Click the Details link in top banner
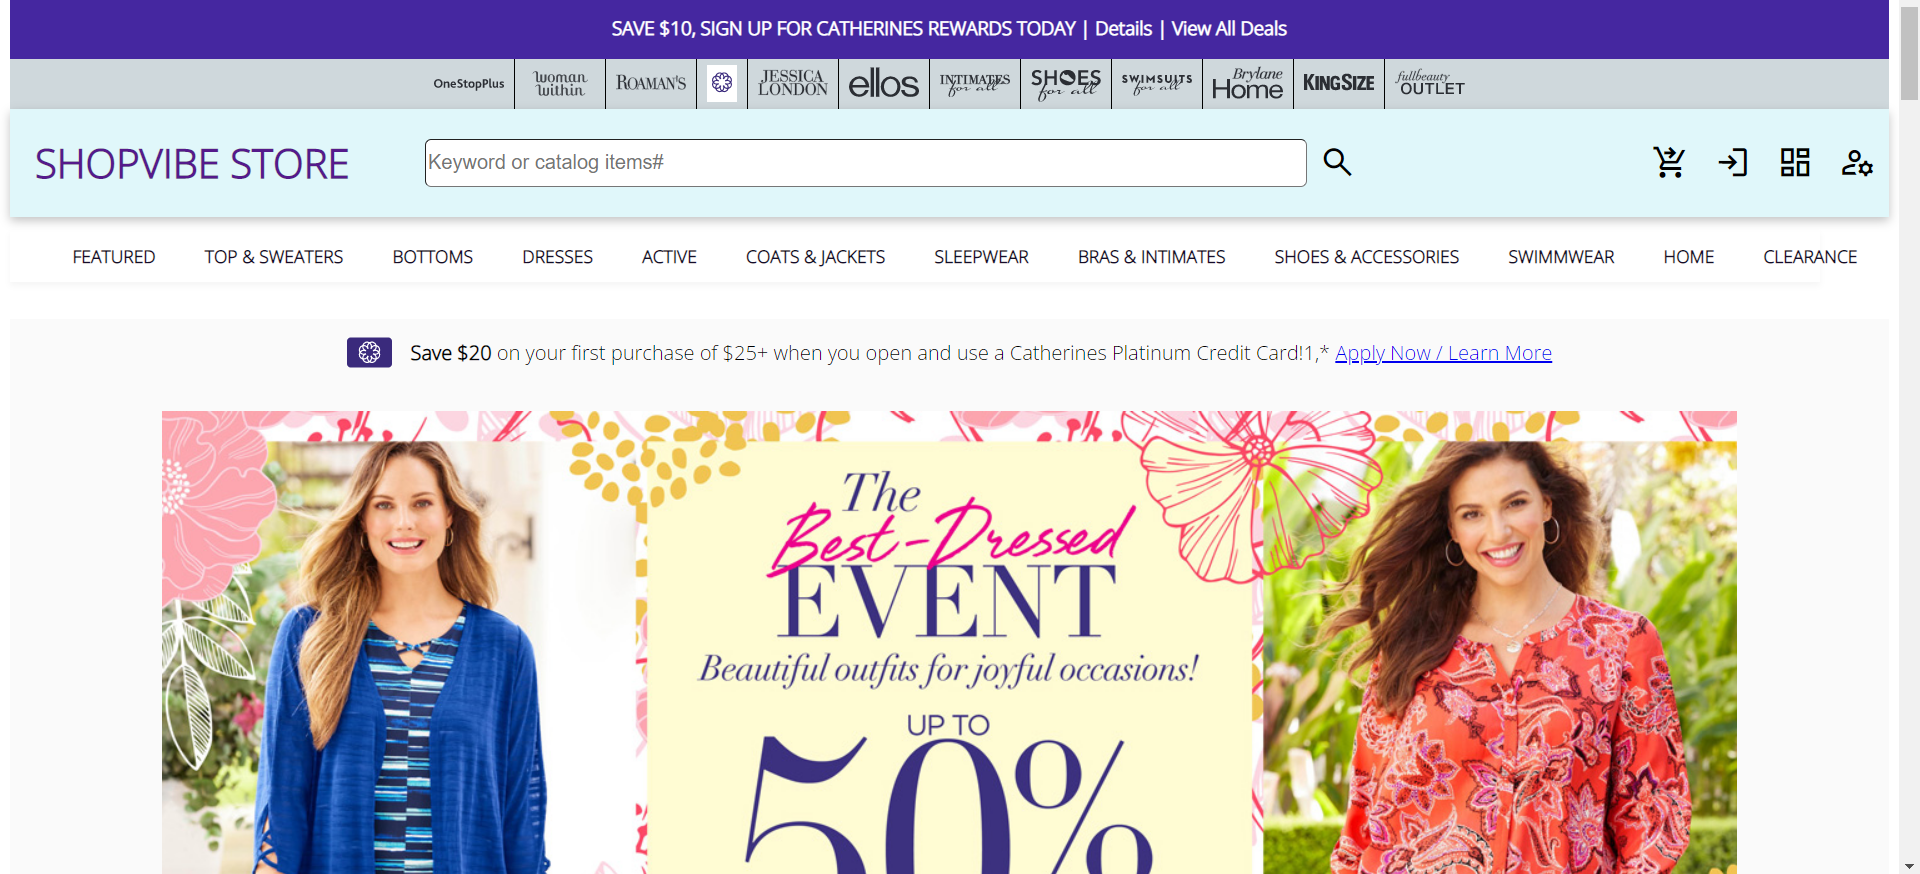Viewport: 1920px width, 874px height. pyautogui.click(x=1123, y=29)
